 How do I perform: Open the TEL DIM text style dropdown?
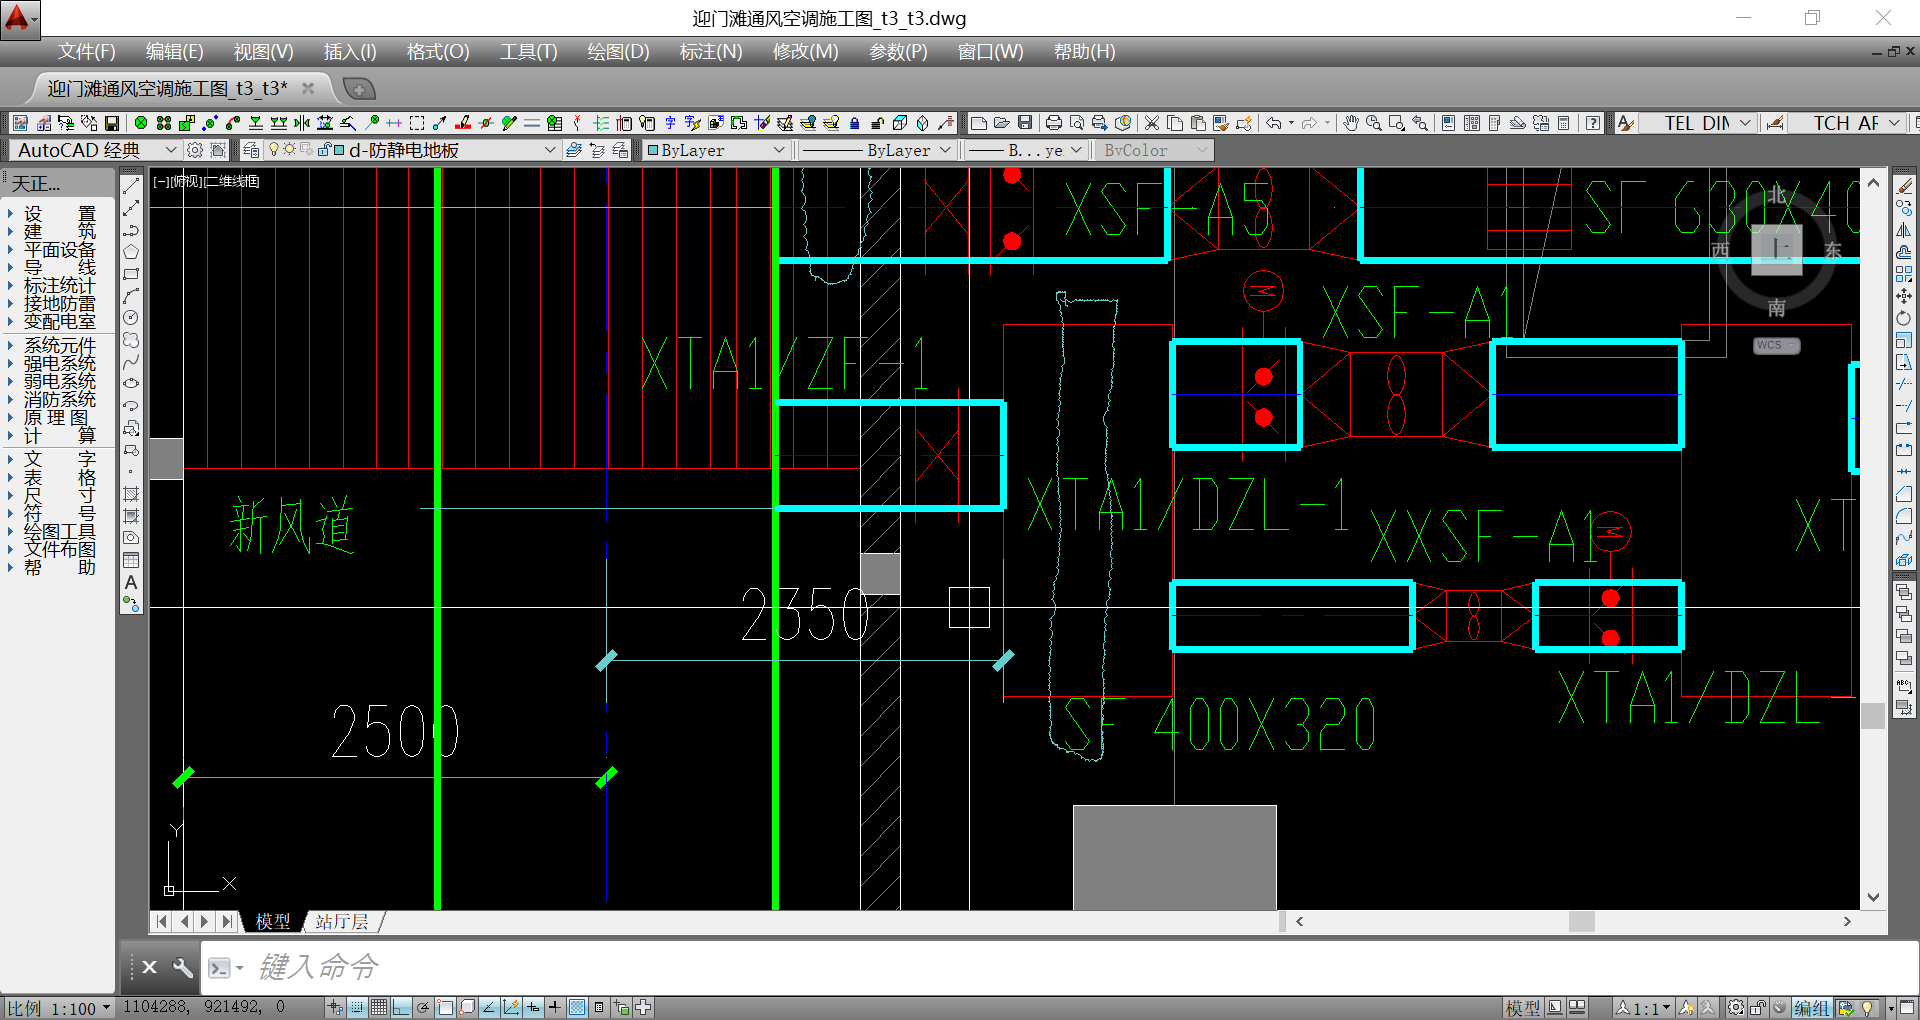[x=1699, y=123]
